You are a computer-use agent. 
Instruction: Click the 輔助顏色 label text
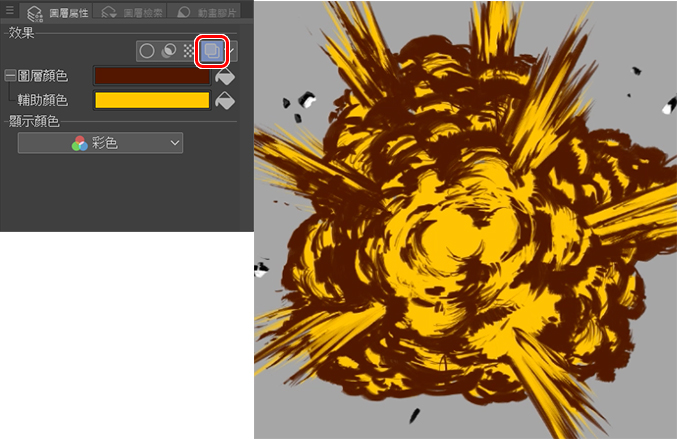coord(44,100)
